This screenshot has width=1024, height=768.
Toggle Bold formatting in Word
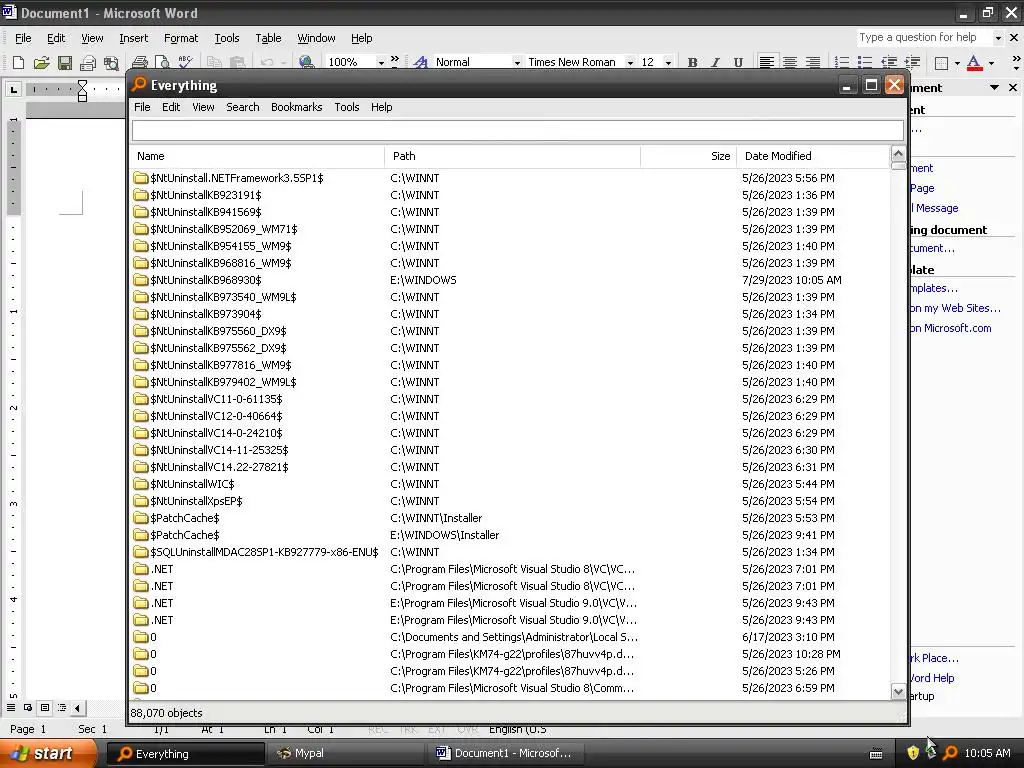pos(692,62)
